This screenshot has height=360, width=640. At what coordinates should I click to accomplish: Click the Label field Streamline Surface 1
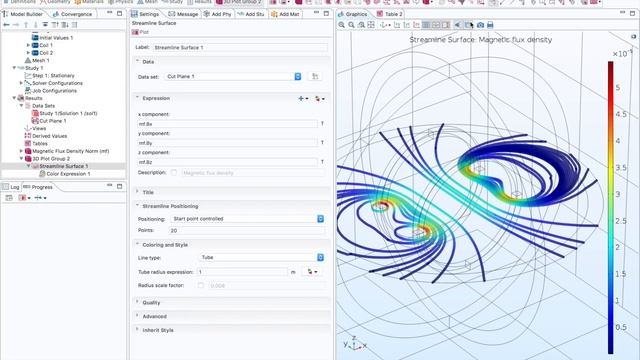[x=240, y=47]
